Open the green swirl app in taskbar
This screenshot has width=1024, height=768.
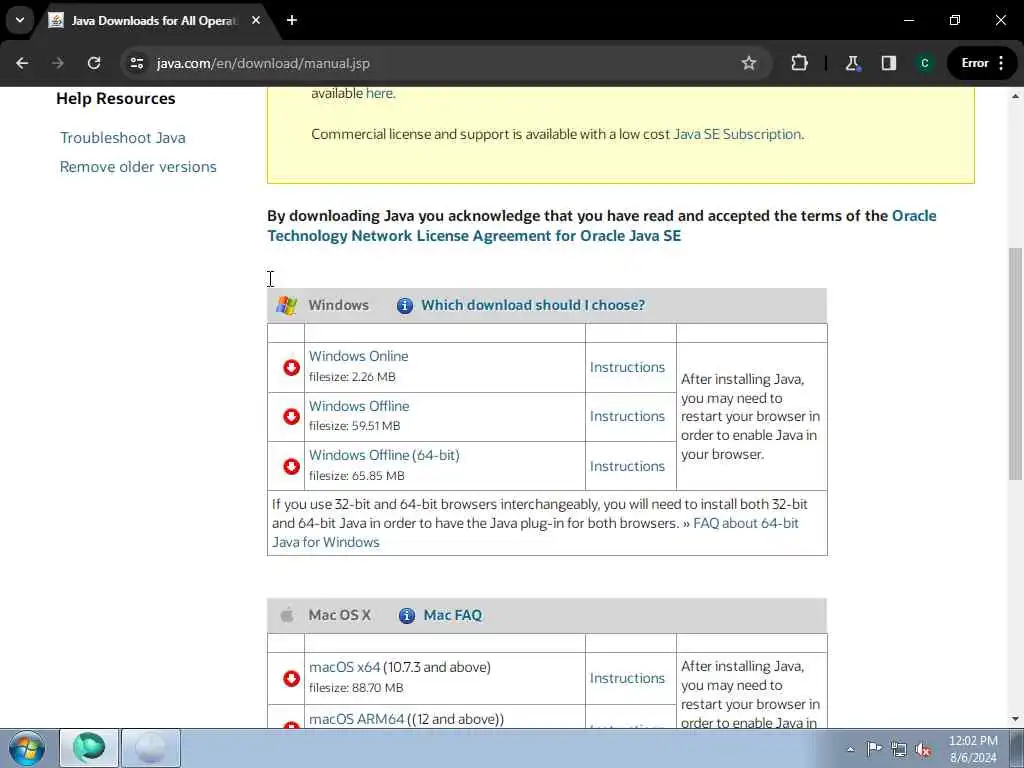89,748
